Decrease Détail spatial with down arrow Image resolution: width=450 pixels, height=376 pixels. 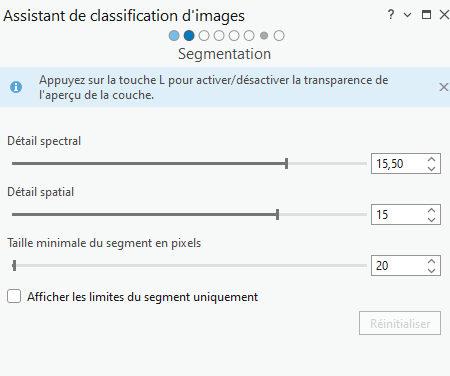(x=431, y=219)
